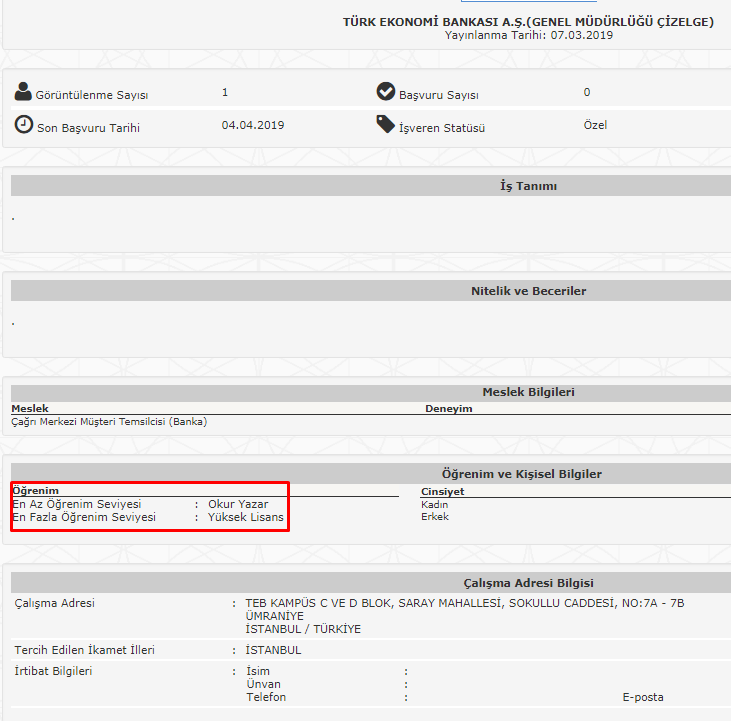Click the İSTANBUL / TÜRKİYE text
The image size is (731, 721).
click(x=303, y=629)
